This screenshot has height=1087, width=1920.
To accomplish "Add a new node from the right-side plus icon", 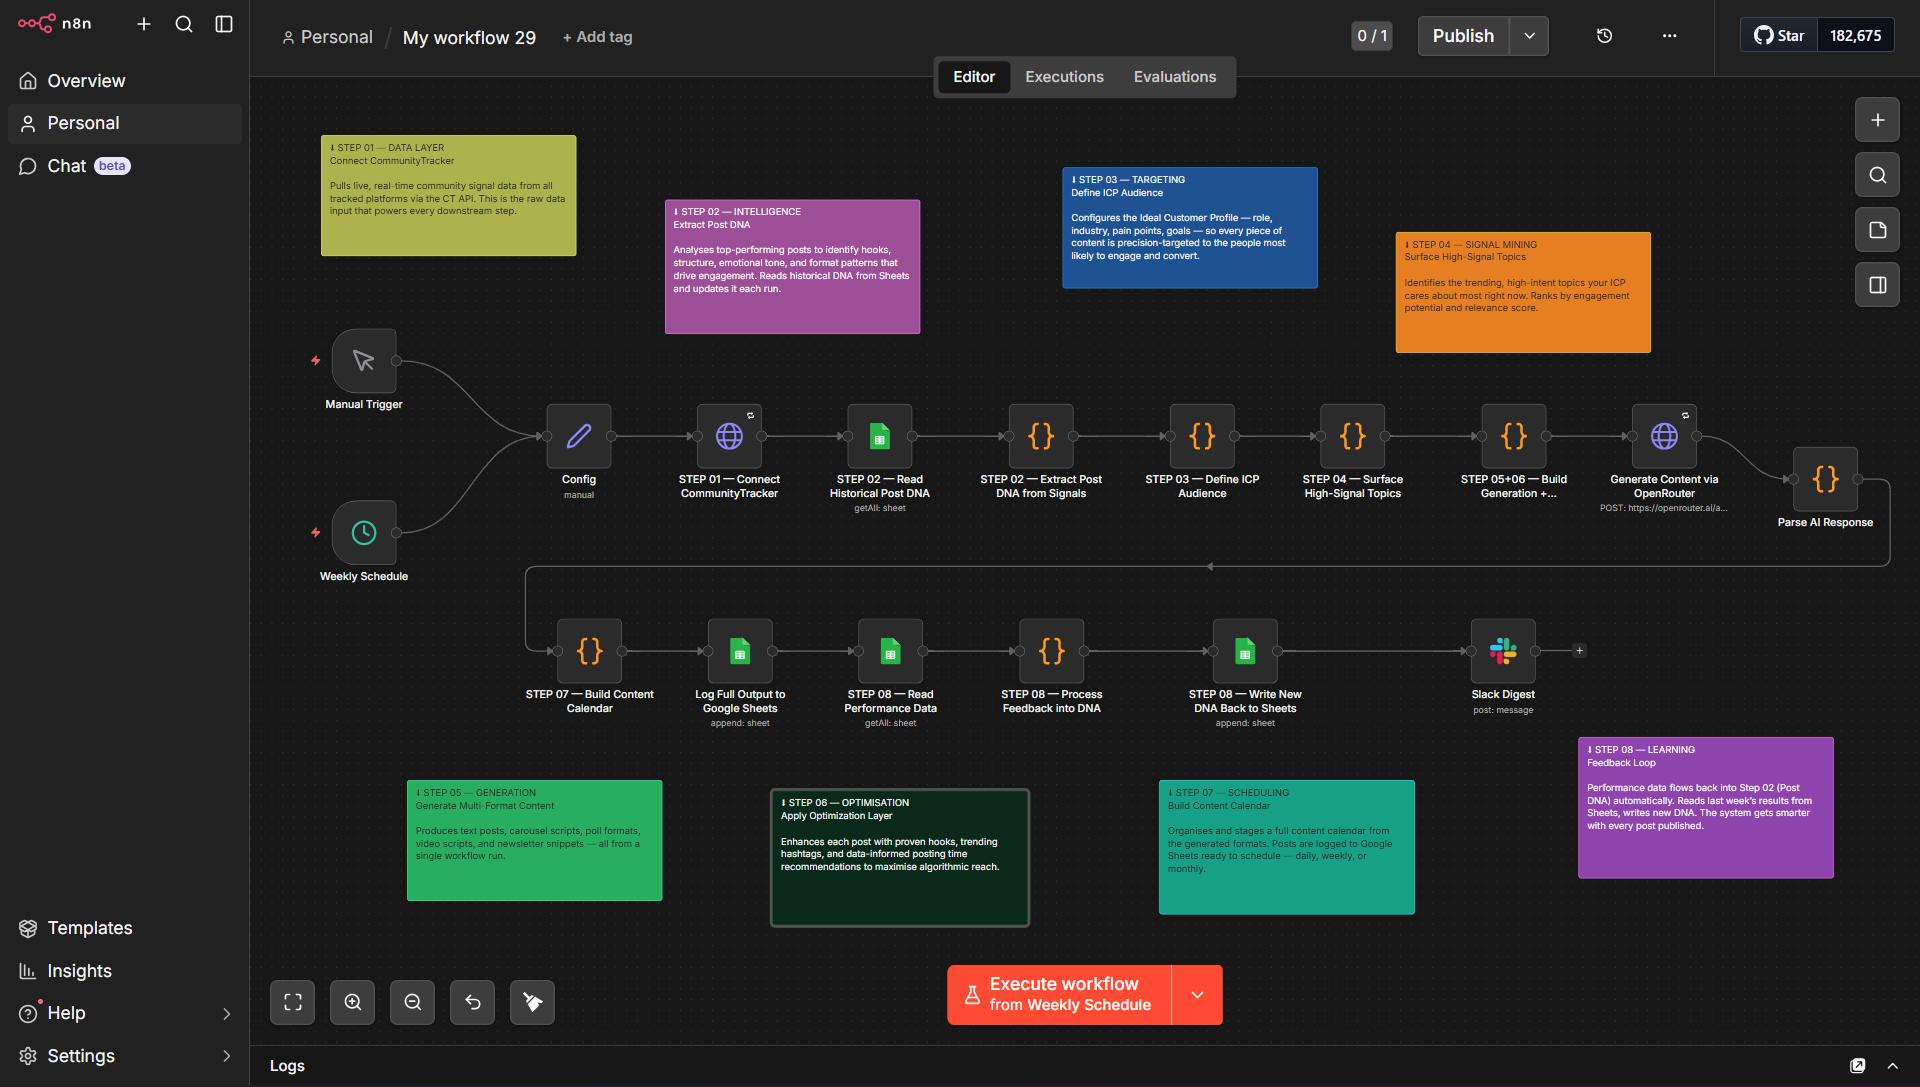I will pyautogui.click(x=1877, y=119).
